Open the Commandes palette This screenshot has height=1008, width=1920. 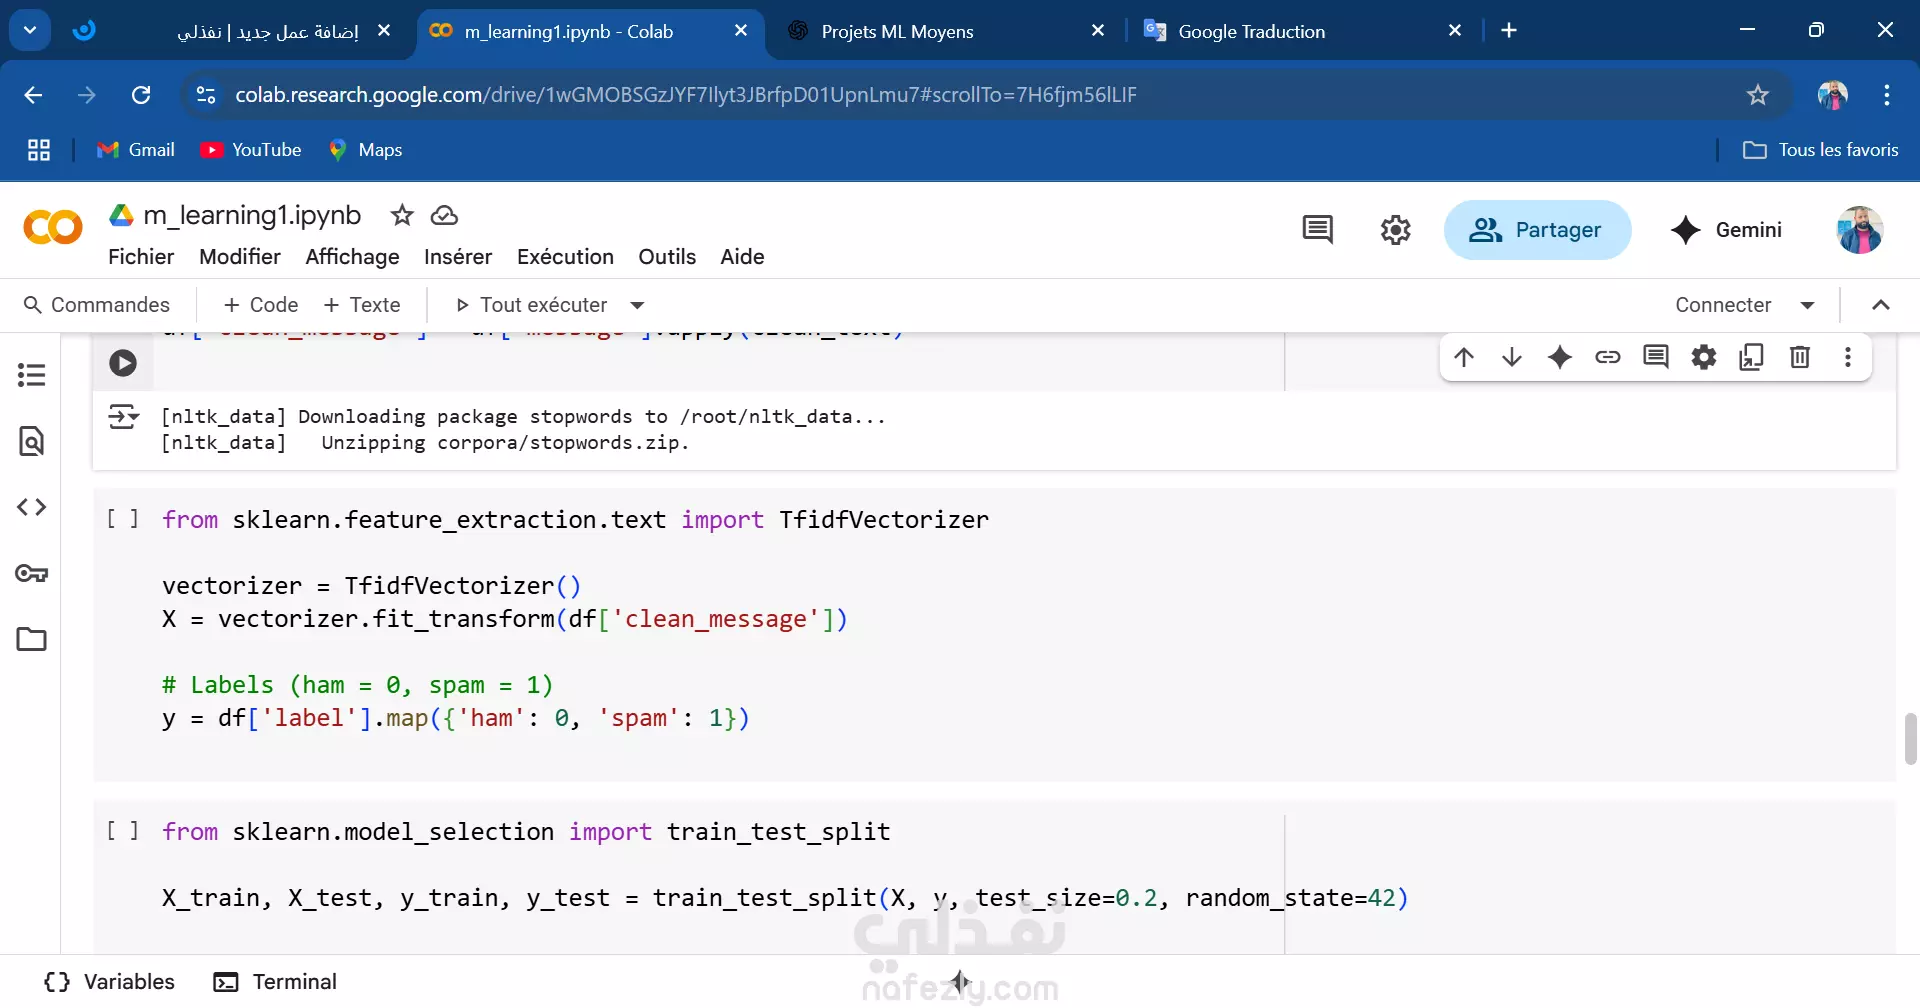[97, 305]
